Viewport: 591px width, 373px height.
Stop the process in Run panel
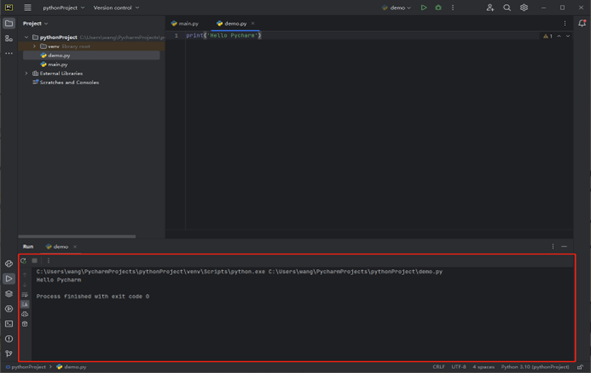35,260
